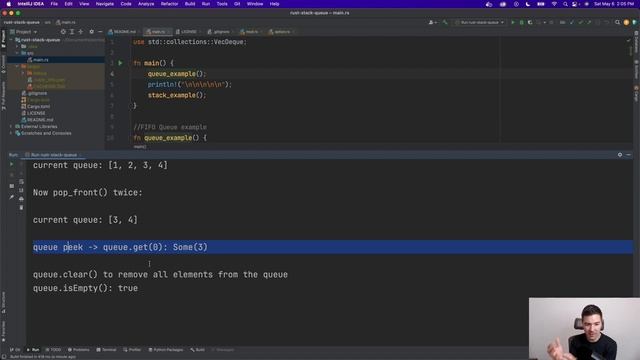This screenshot has height=360, width=640.
Task: Click the highlighted 'queue peek' console line
Action: point(333,247)
